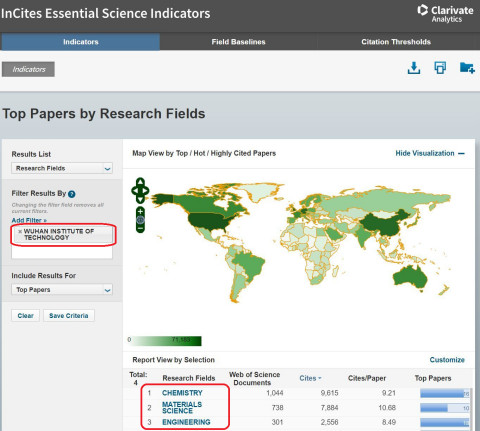This screenshot has height=431, width=480.
Task: Click the Chemistry Top Papers bar
Action: pos(445,393)
